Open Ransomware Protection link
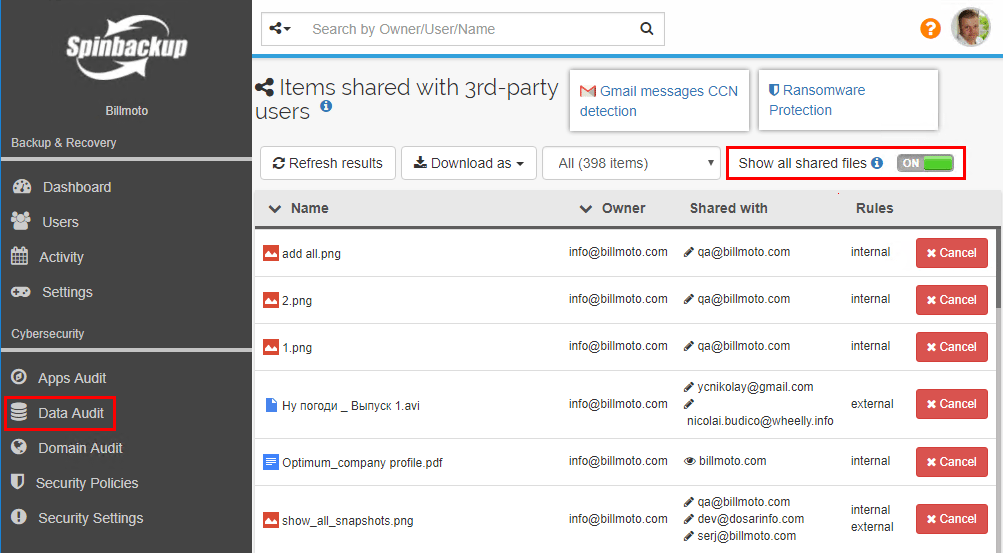Screen dimensions: 1003x553 [817, 100]
